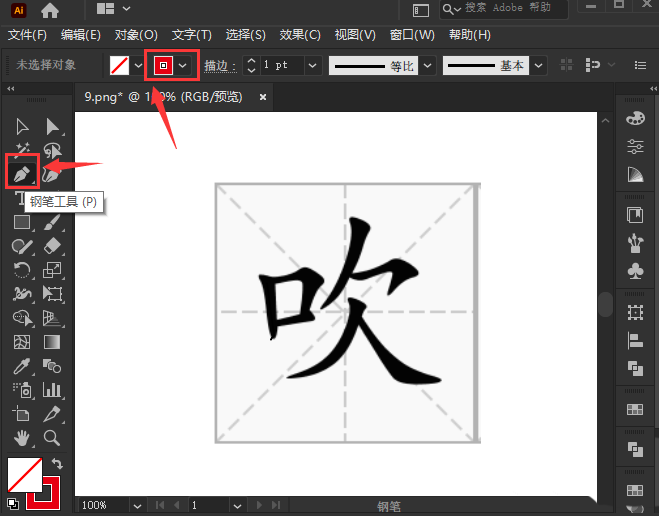659x516 pixels.
Task: Select the Shaper tool
Action: click(x=22, y=246)
